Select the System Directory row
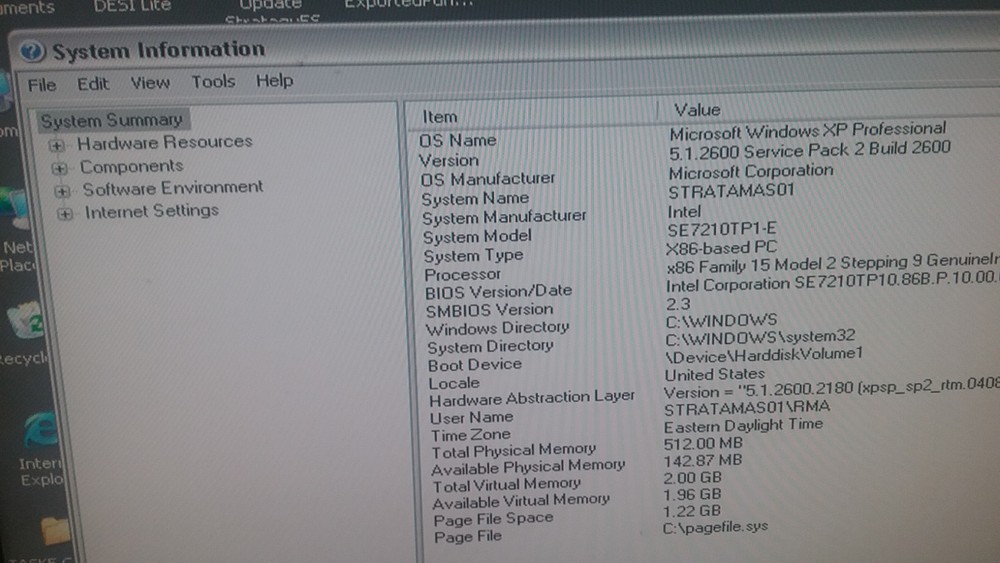 click(x=490, y=347)
